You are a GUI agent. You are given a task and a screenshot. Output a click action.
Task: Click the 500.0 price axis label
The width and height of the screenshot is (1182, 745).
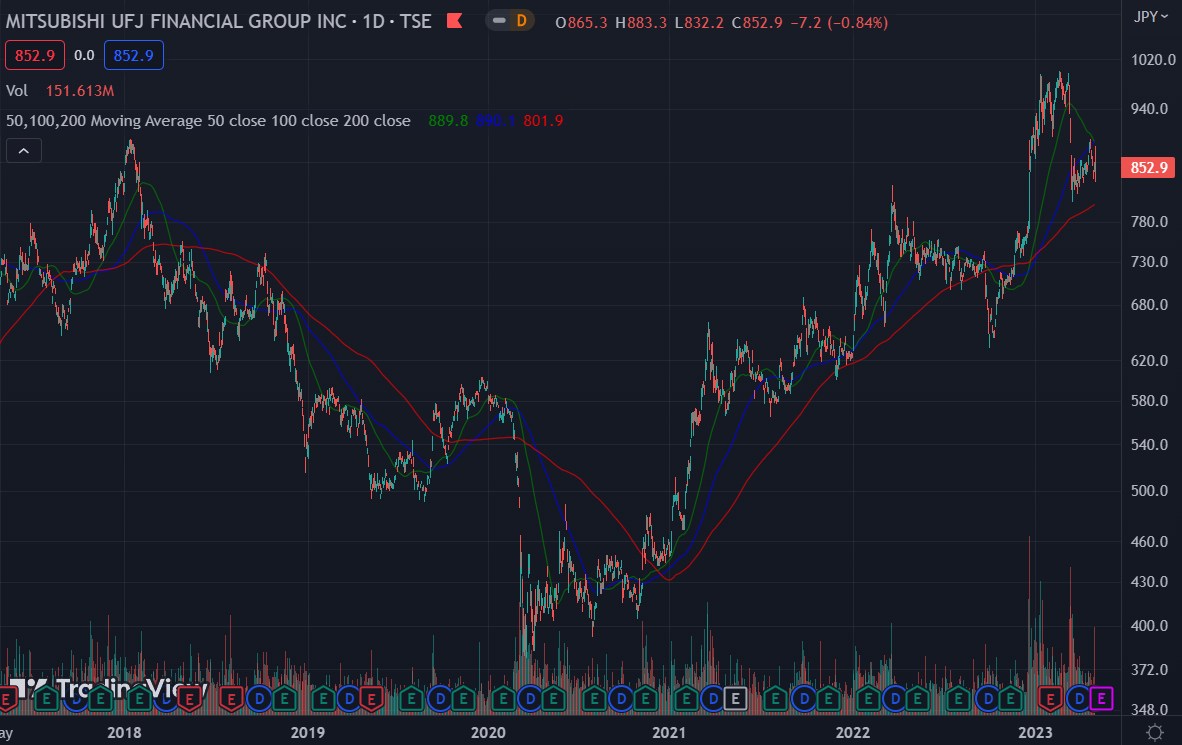pos(1150,490)
